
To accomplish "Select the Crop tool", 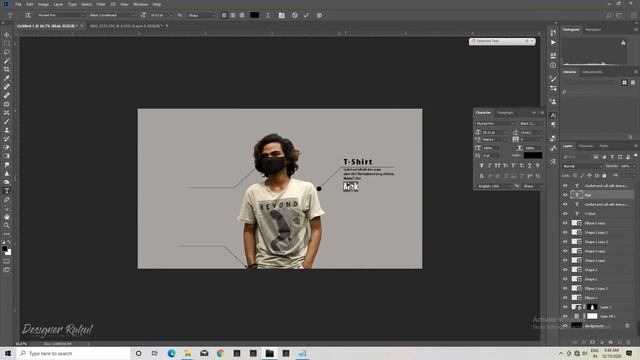I will click(7, 69).
